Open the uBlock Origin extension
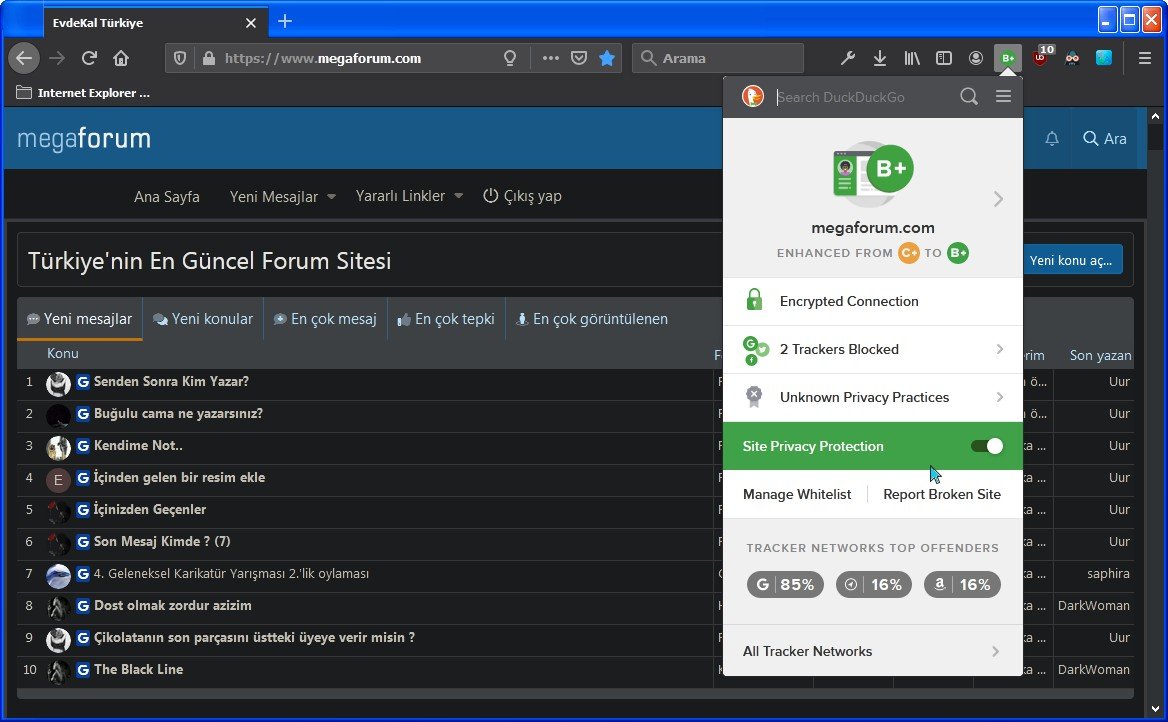This screenshot has height=722, width=1168. coord(1042,57)
